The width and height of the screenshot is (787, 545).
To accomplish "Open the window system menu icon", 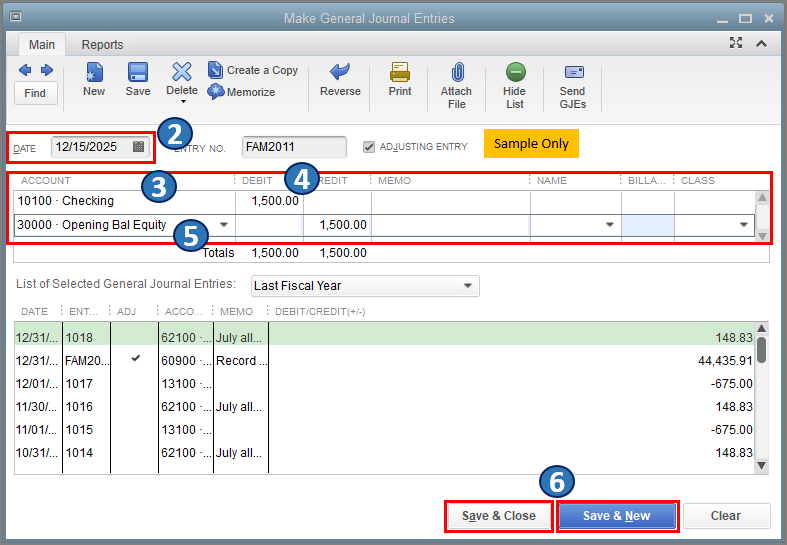I will [16, 18].
